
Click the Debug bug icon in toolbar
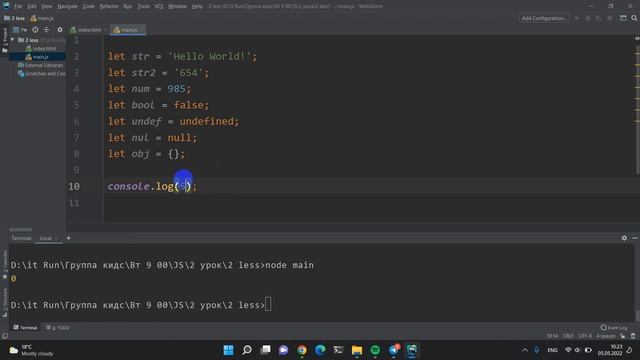point(588,18)
